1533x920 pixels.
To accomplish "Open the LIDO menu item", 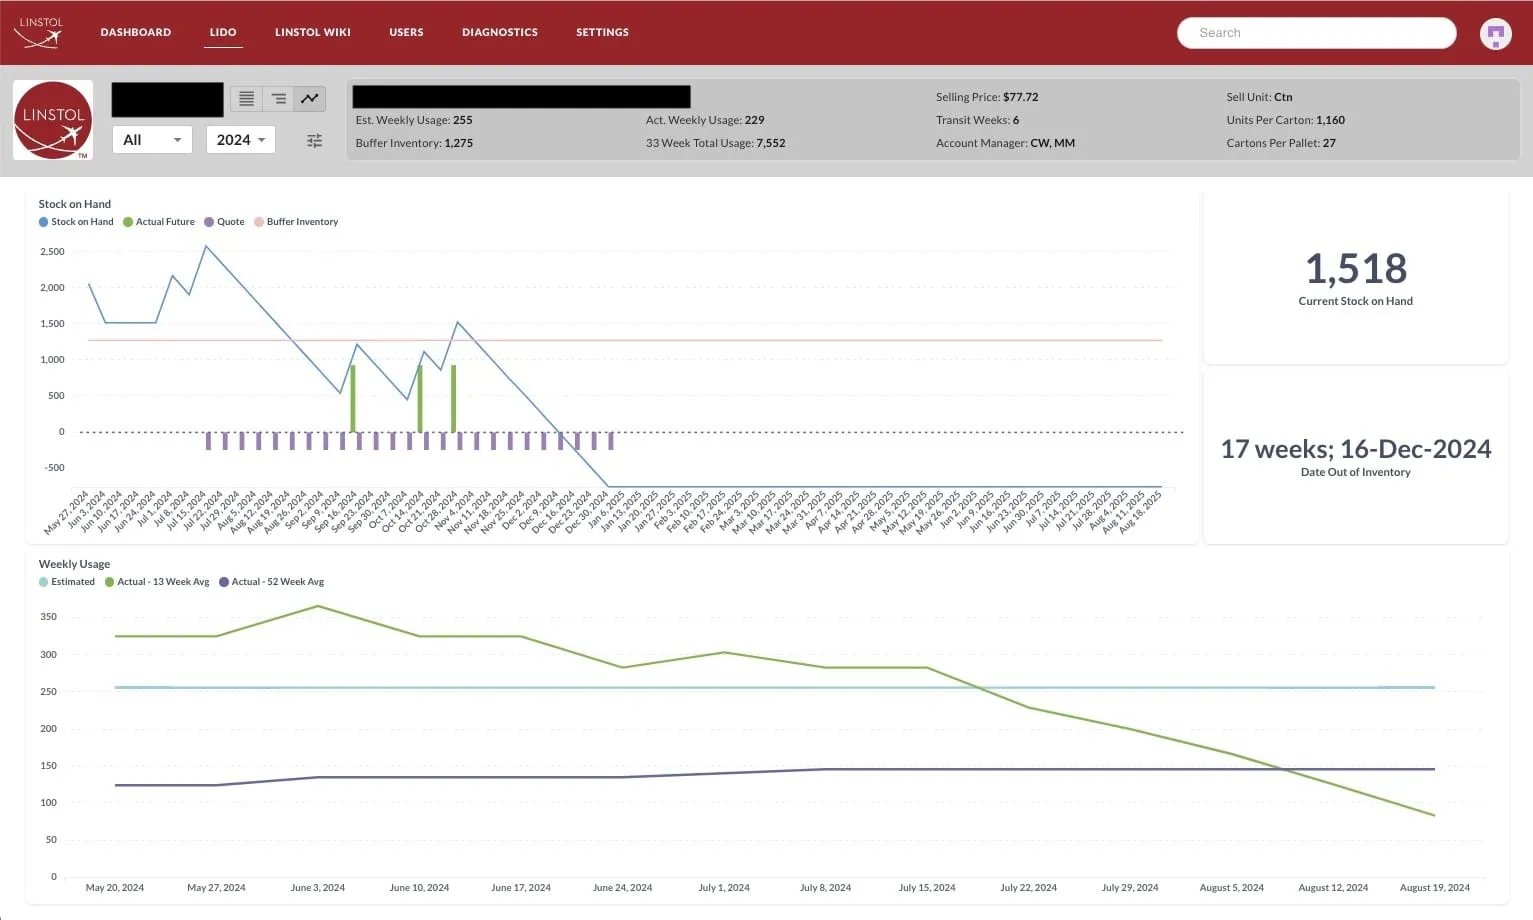I will 223,32.
